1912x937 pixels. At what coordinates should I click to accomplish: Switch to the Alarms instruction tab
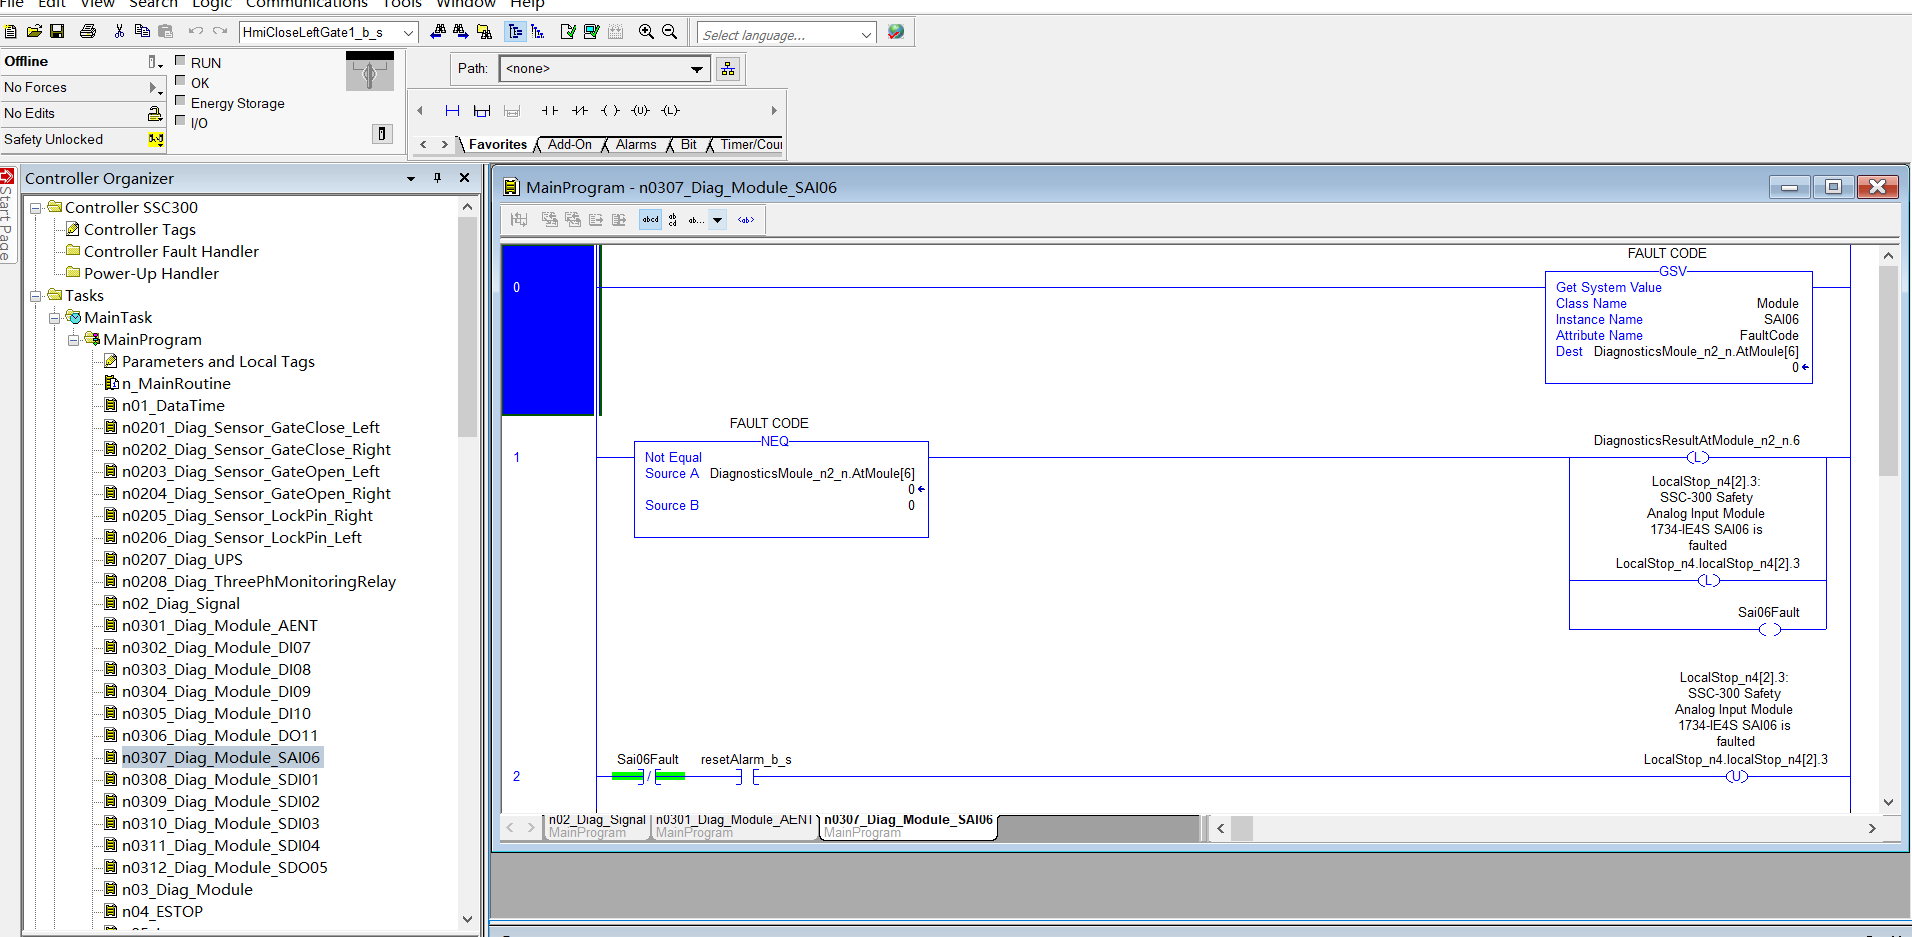(x=635, y=145)
